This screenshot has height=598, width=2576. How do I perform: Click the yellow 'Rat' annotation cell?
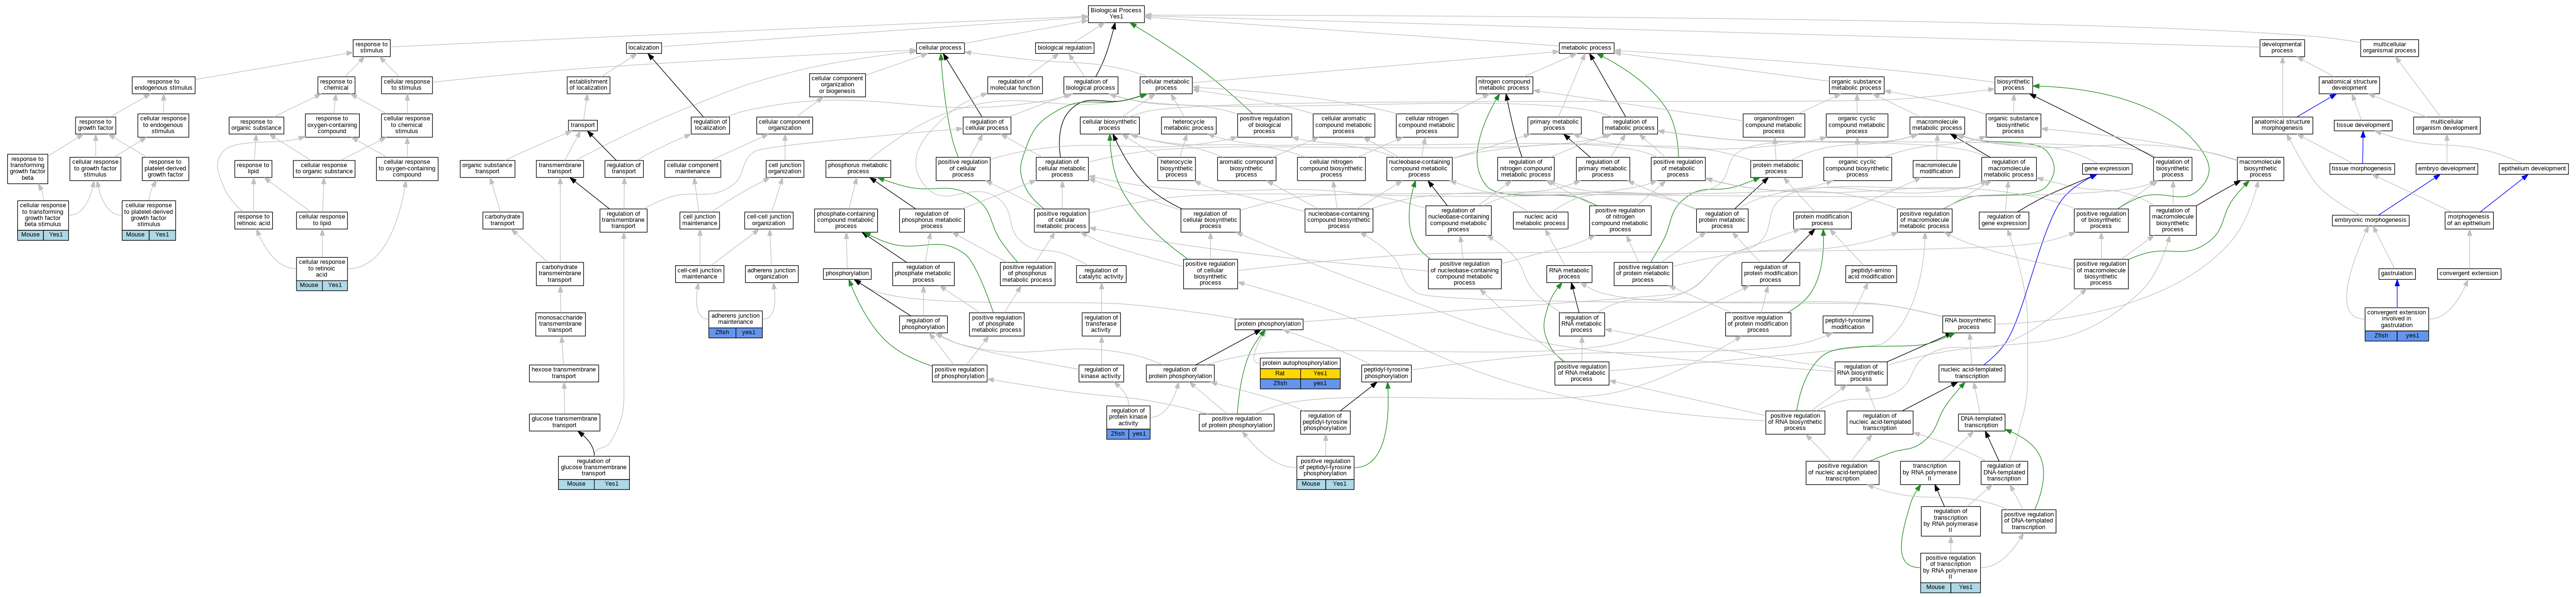(x=1280, y=373)
